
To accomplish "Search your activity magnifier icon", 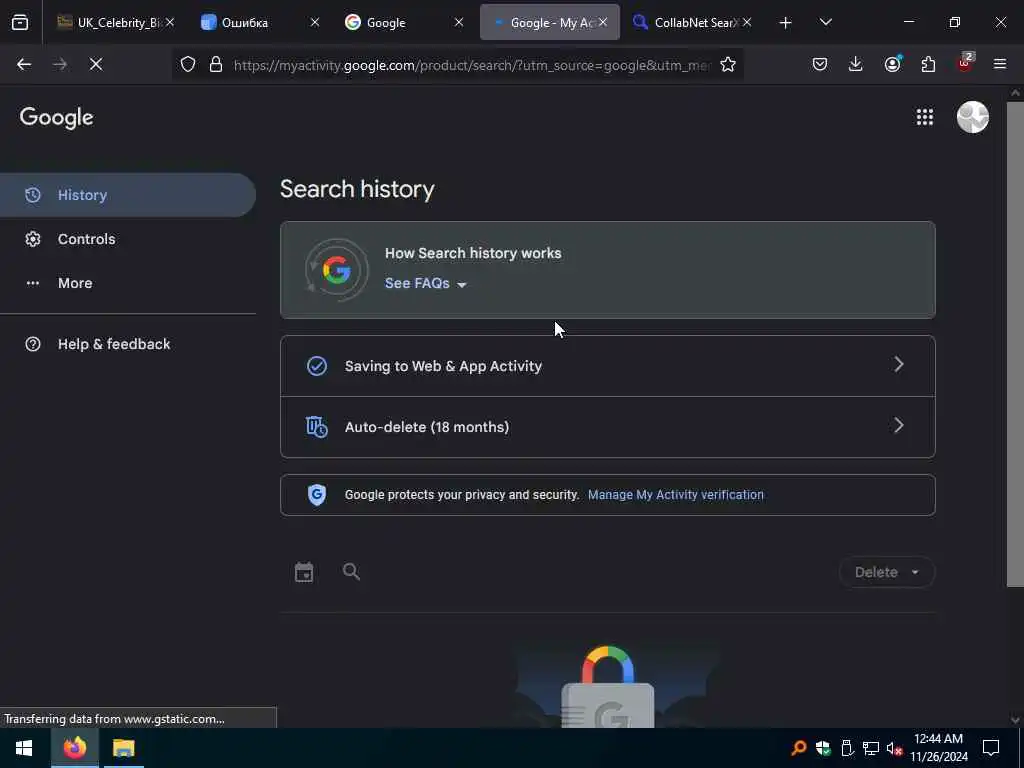I will (351, 572).
